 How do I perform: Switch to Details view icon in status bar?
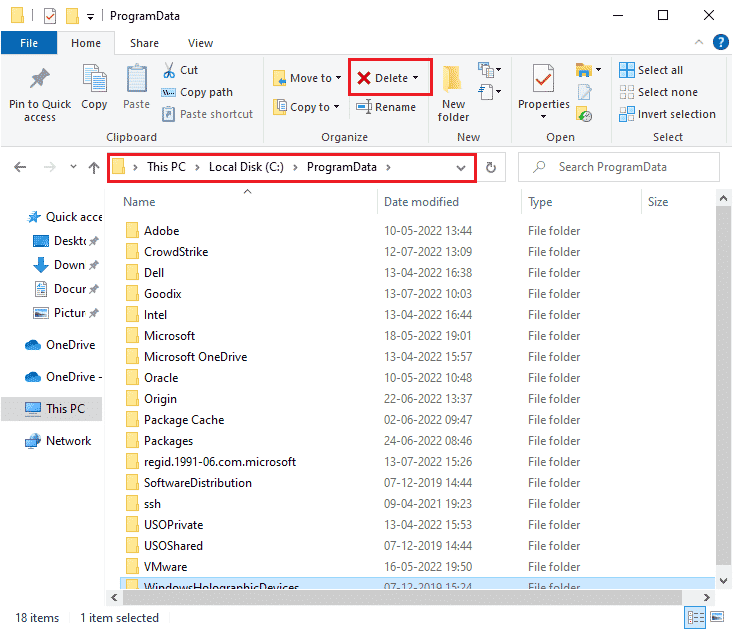[695, 618]
